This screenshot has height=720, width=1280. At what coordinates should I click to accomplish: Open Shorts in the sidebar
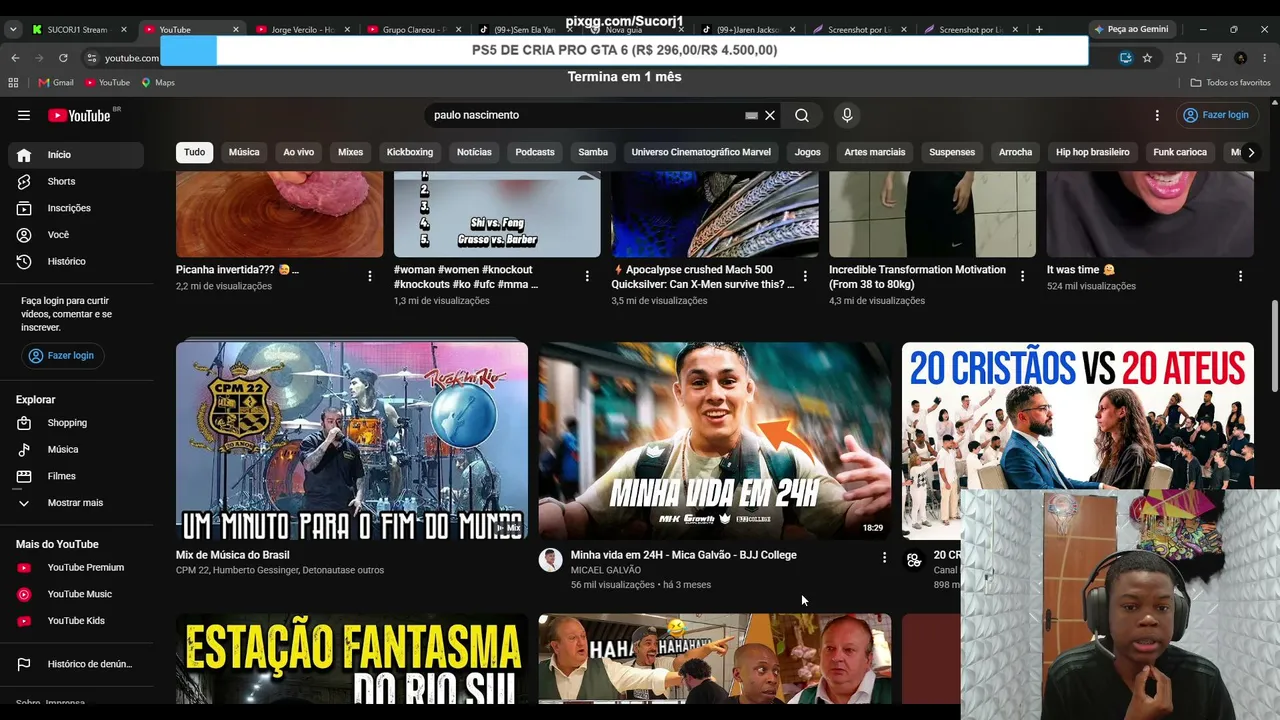[x=76, y=181]
